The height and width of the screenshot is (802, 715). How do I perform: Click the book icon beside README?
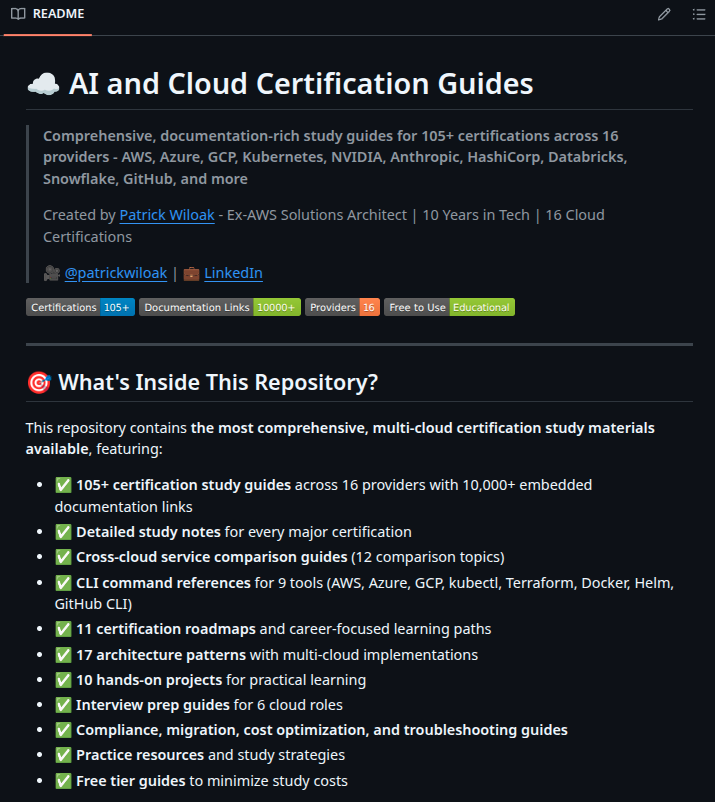click(x=18, y=14)
